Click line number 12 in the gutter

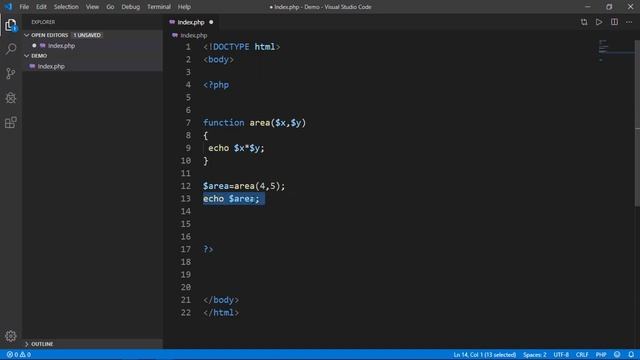point(186,186)
